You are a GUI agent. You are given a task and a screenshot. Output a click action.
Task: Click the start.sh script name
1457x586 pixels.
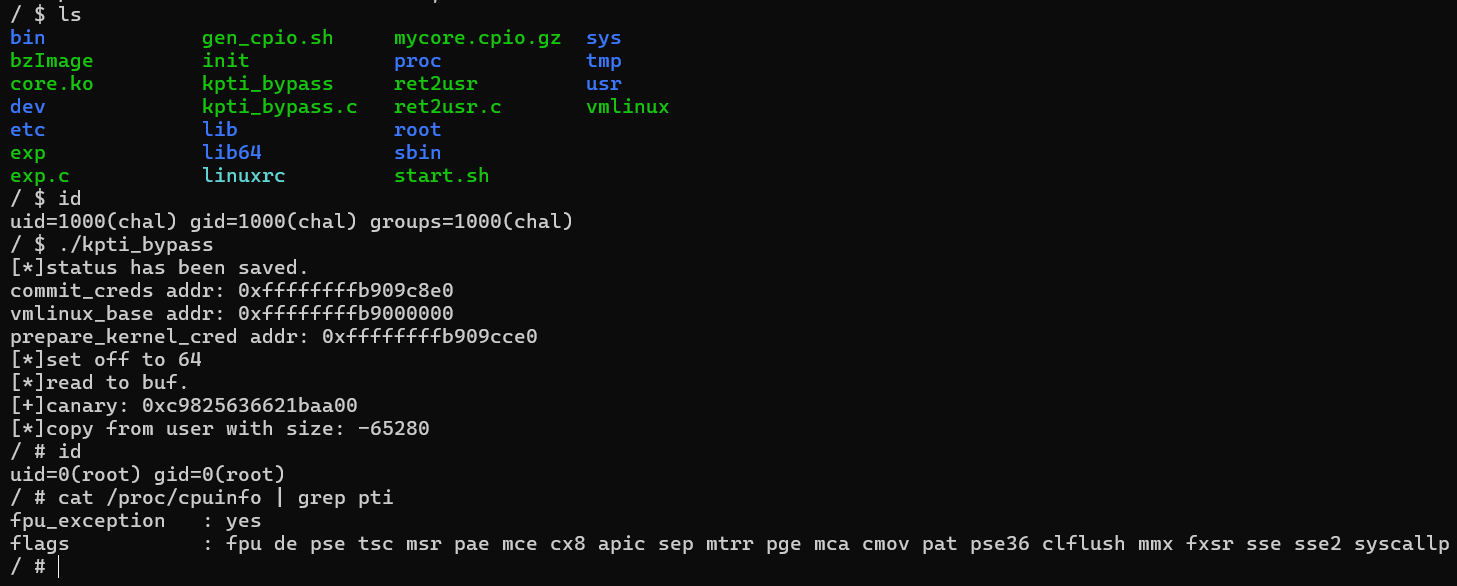coord(441,176)
